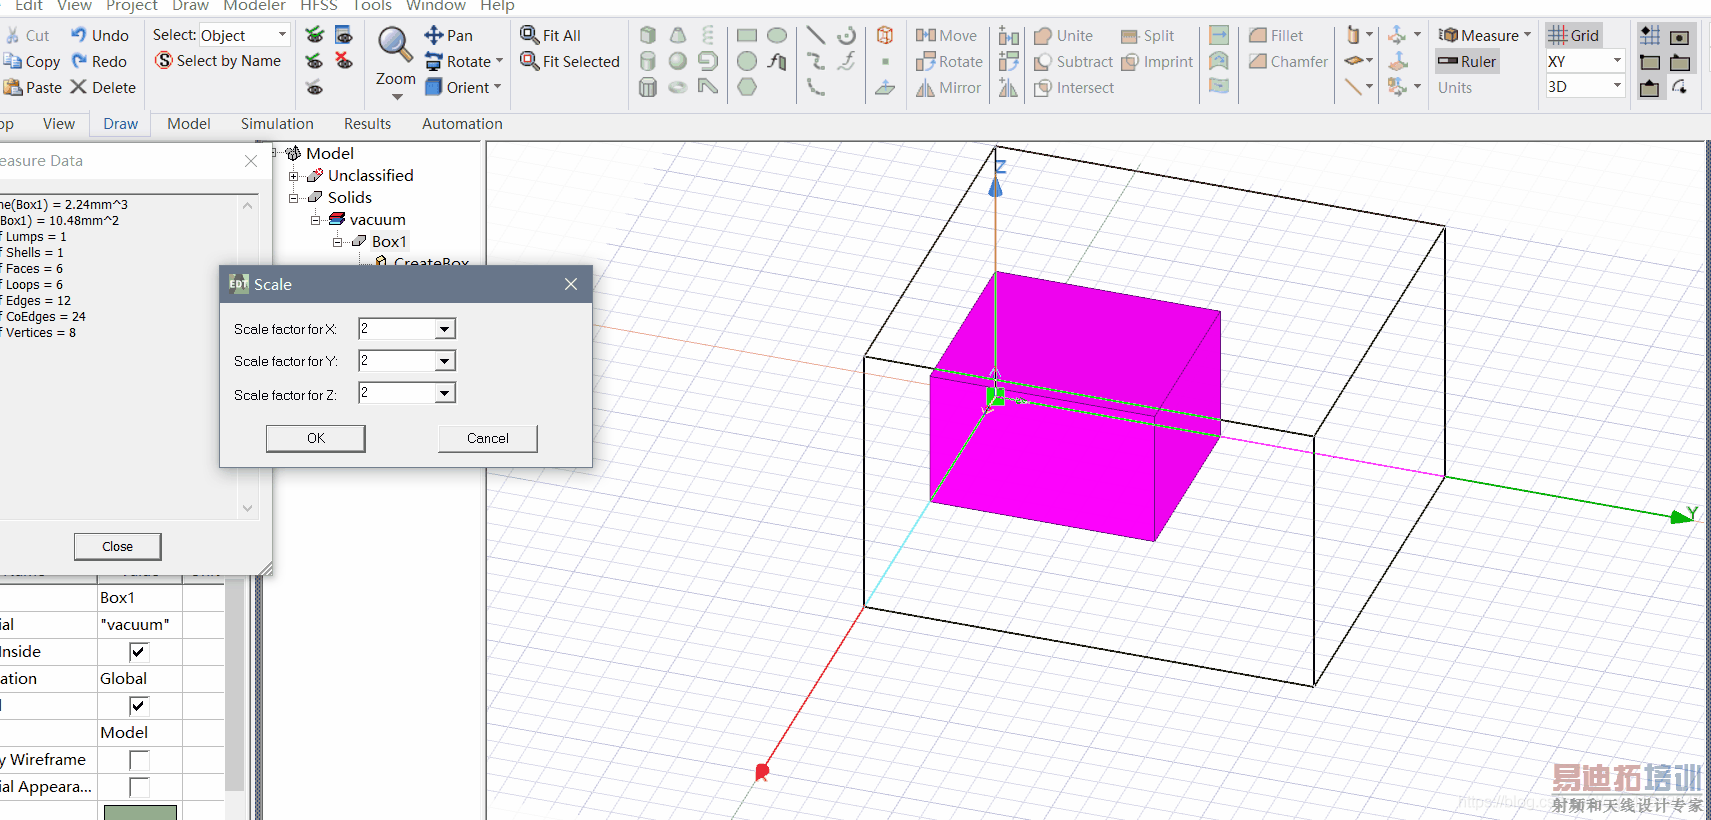
Task: Open the Scale factor for Z dropdown
Action: (445, 394)
